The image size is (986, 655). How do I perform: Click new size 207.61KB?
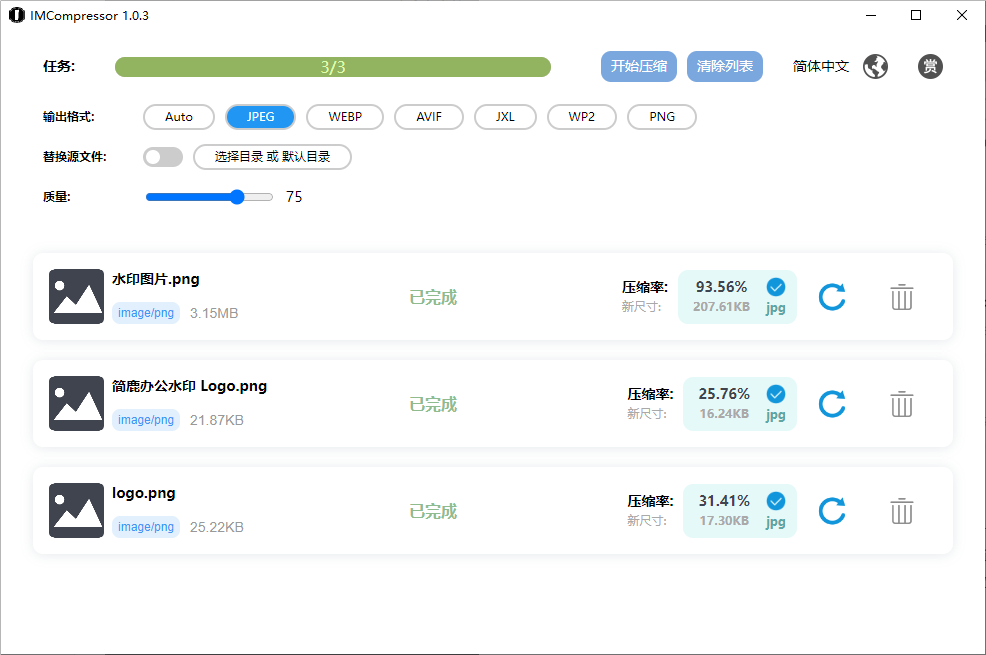(x=721, y=307)
